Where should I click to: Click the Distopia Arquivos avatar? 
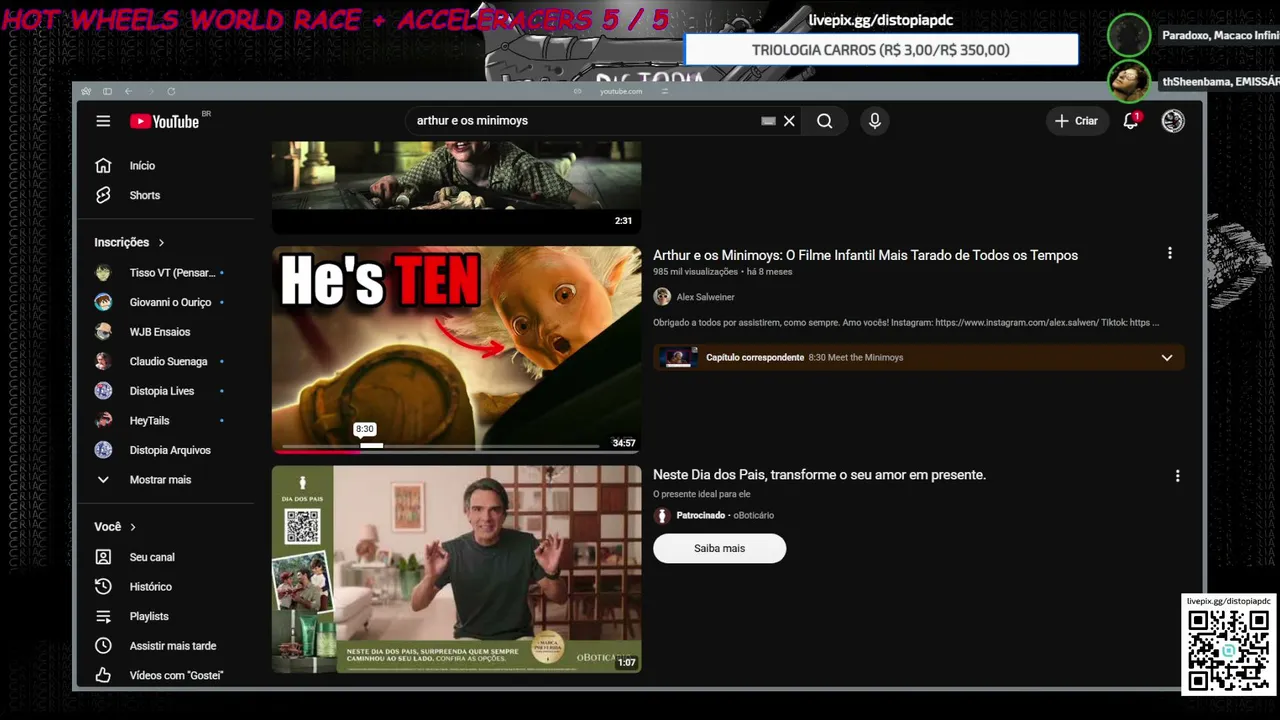[x=103, y=450]
